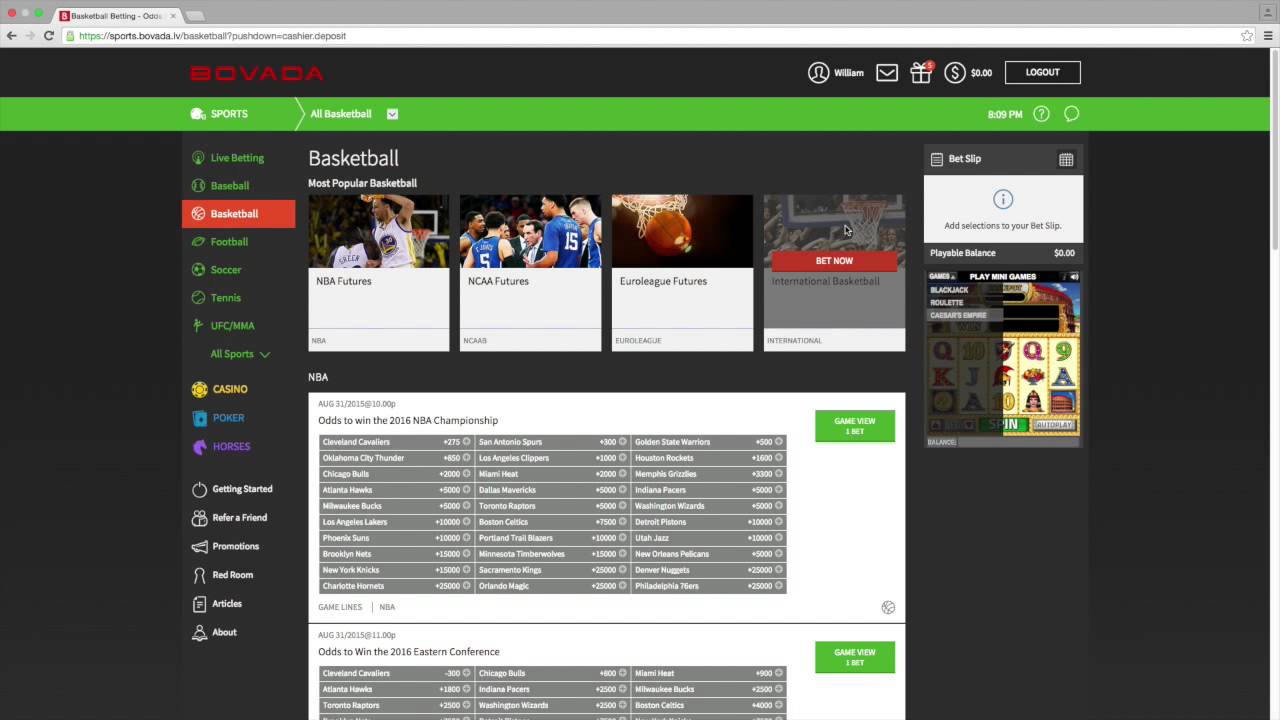Open the gift box rewards icon
1280x720 pixels.
tap(921, 72)
